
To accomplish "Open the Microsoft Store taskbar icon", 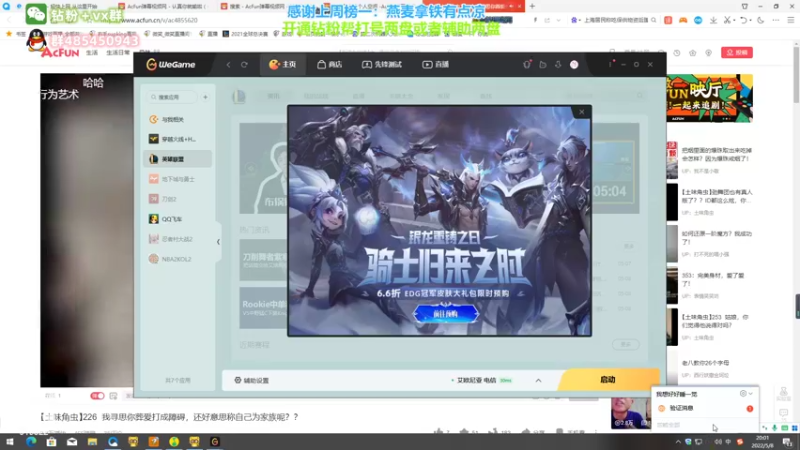I will pos(51,442).
